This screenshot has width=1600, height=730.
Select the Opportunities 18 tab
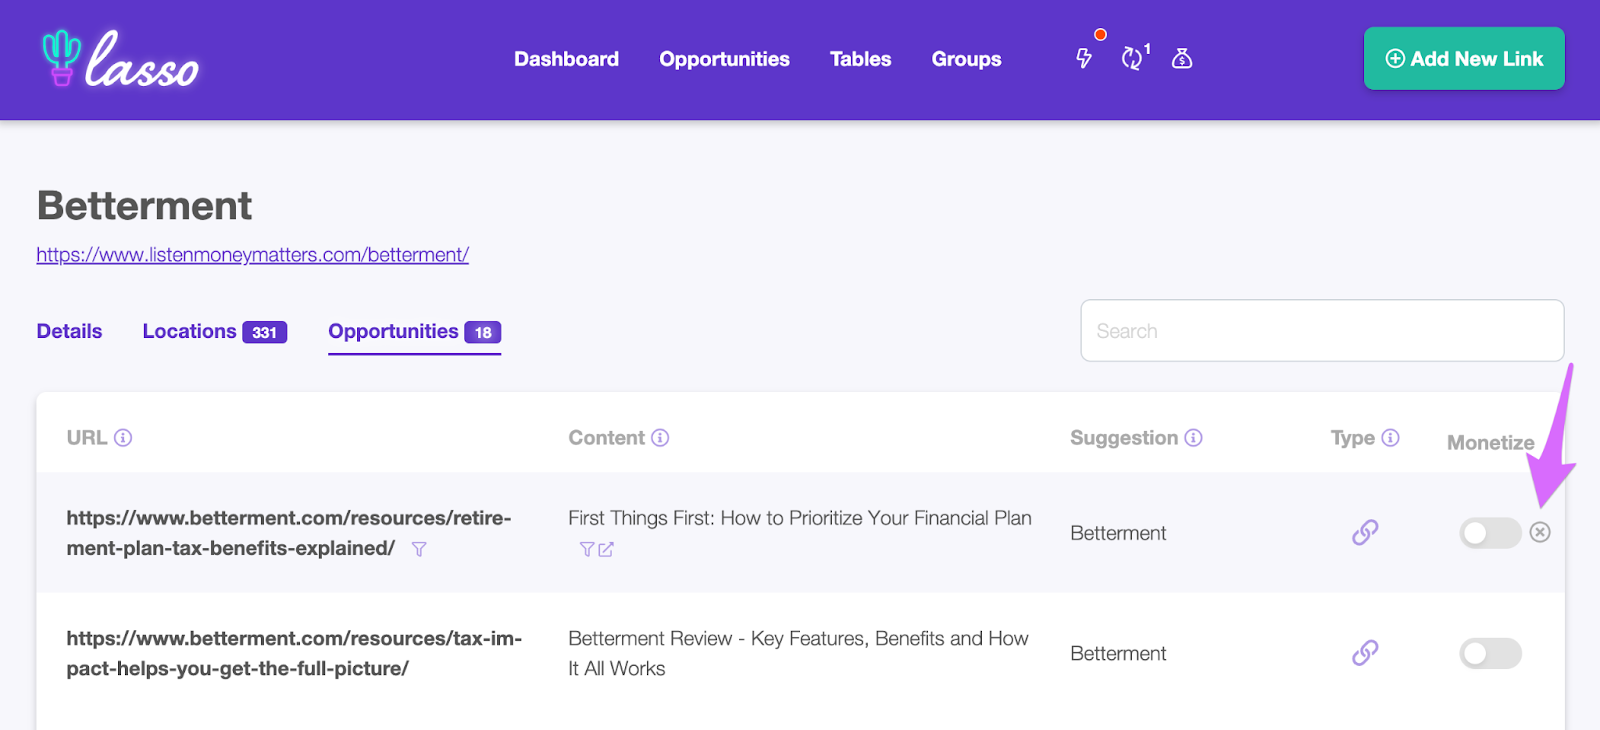pyautogui.click(x=414, y=332)
